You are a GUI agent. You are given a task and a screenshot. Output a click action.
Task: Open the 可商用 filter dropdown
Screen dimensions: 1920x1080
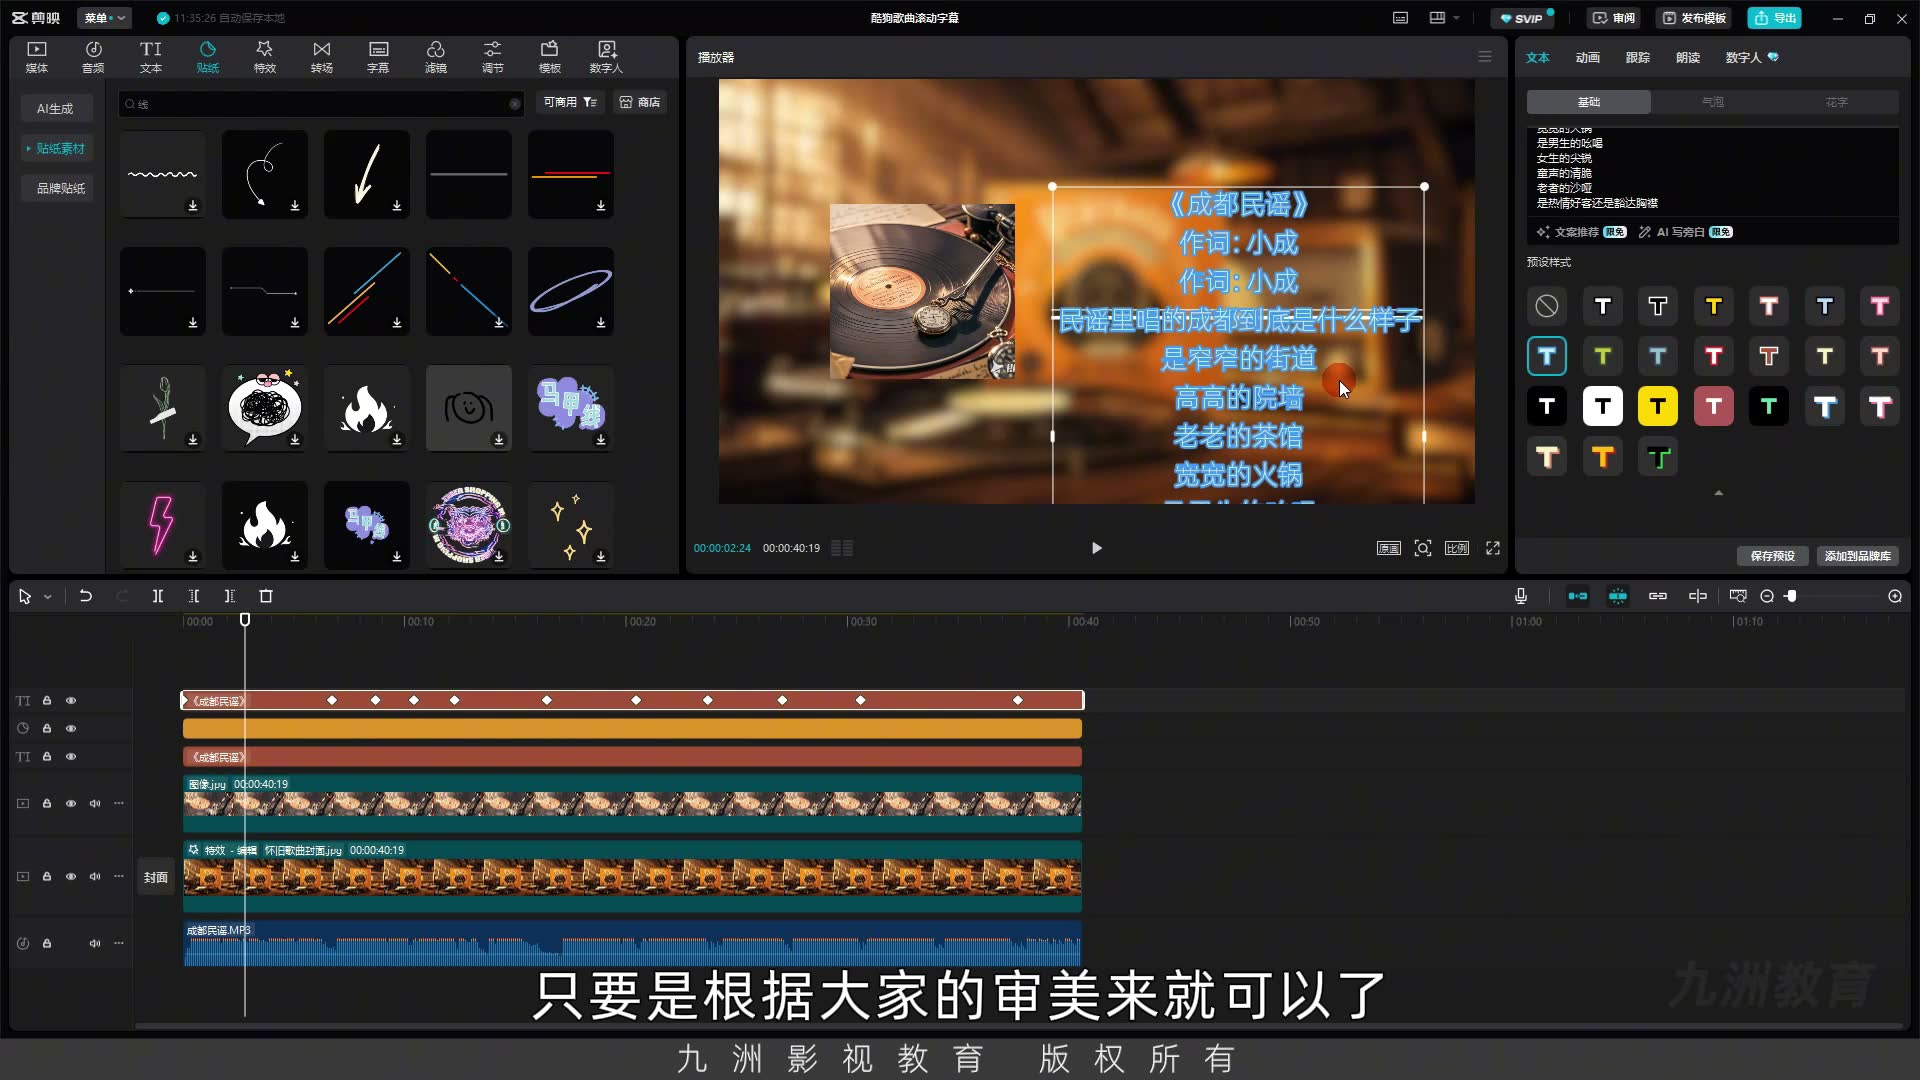[x=570, y=102]
